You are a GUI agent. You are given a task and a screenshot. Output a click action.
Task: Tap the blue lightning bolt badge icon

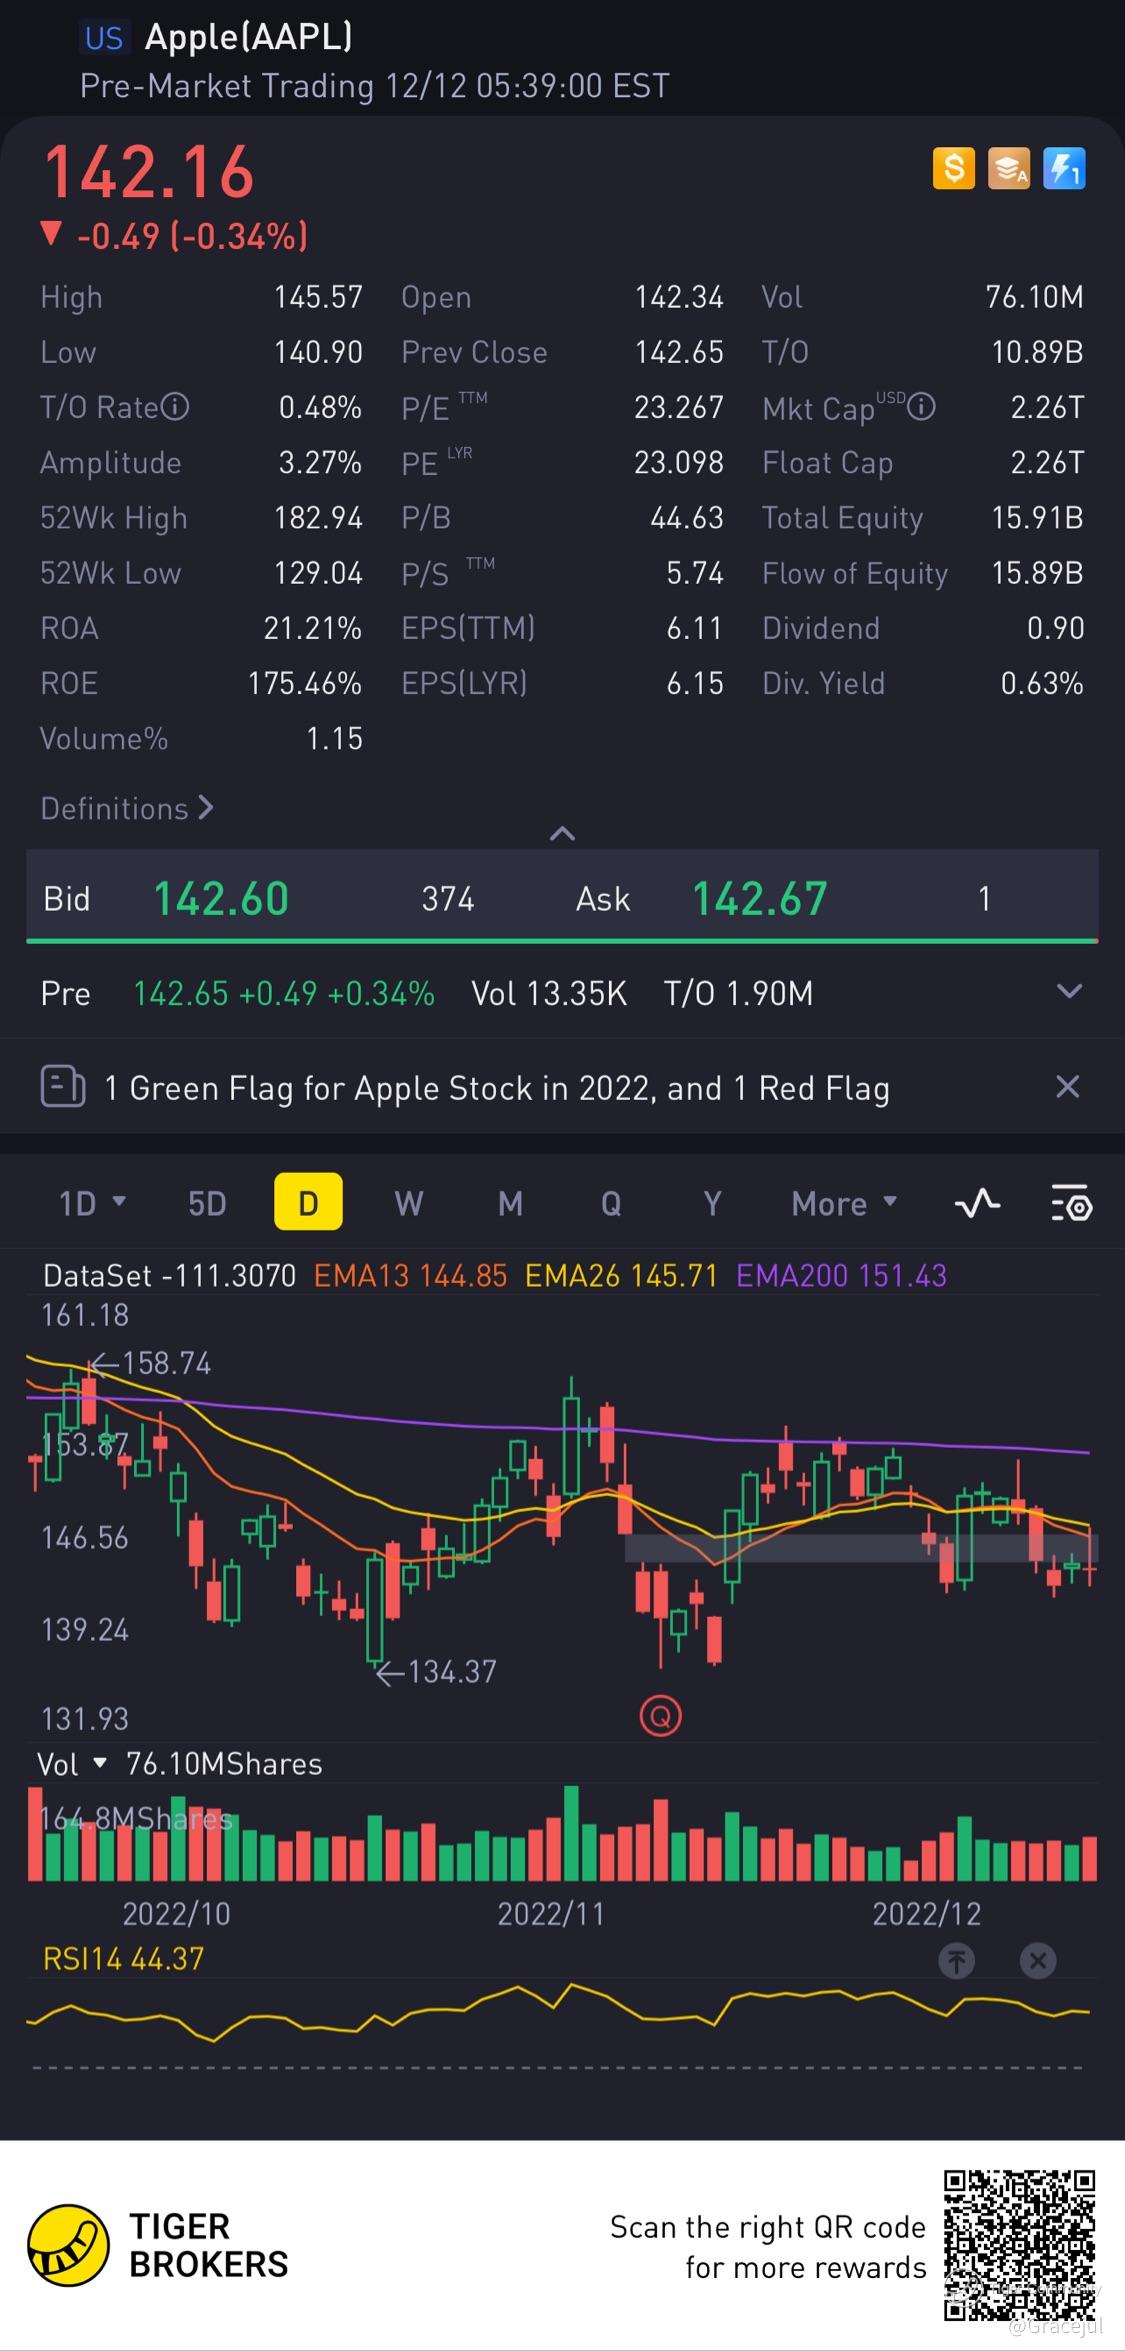[1064, 168]
